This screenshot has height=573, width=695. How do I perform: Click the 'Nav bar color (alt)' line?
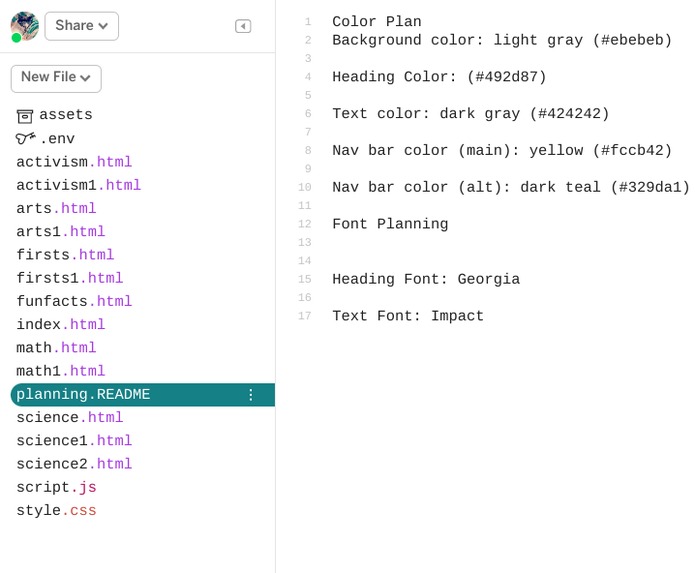511,187
